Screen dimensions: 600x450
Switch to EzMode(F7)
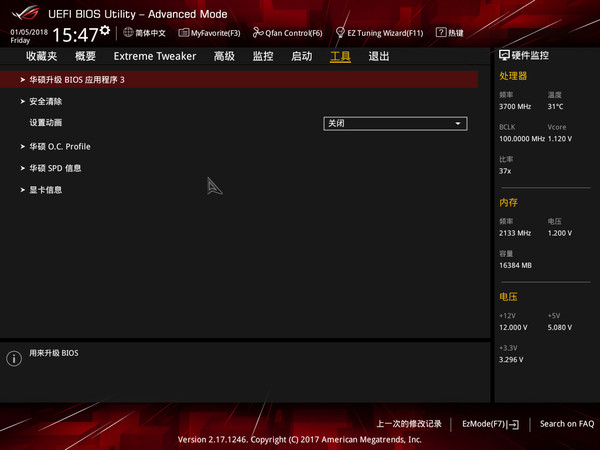pos(484,424)
